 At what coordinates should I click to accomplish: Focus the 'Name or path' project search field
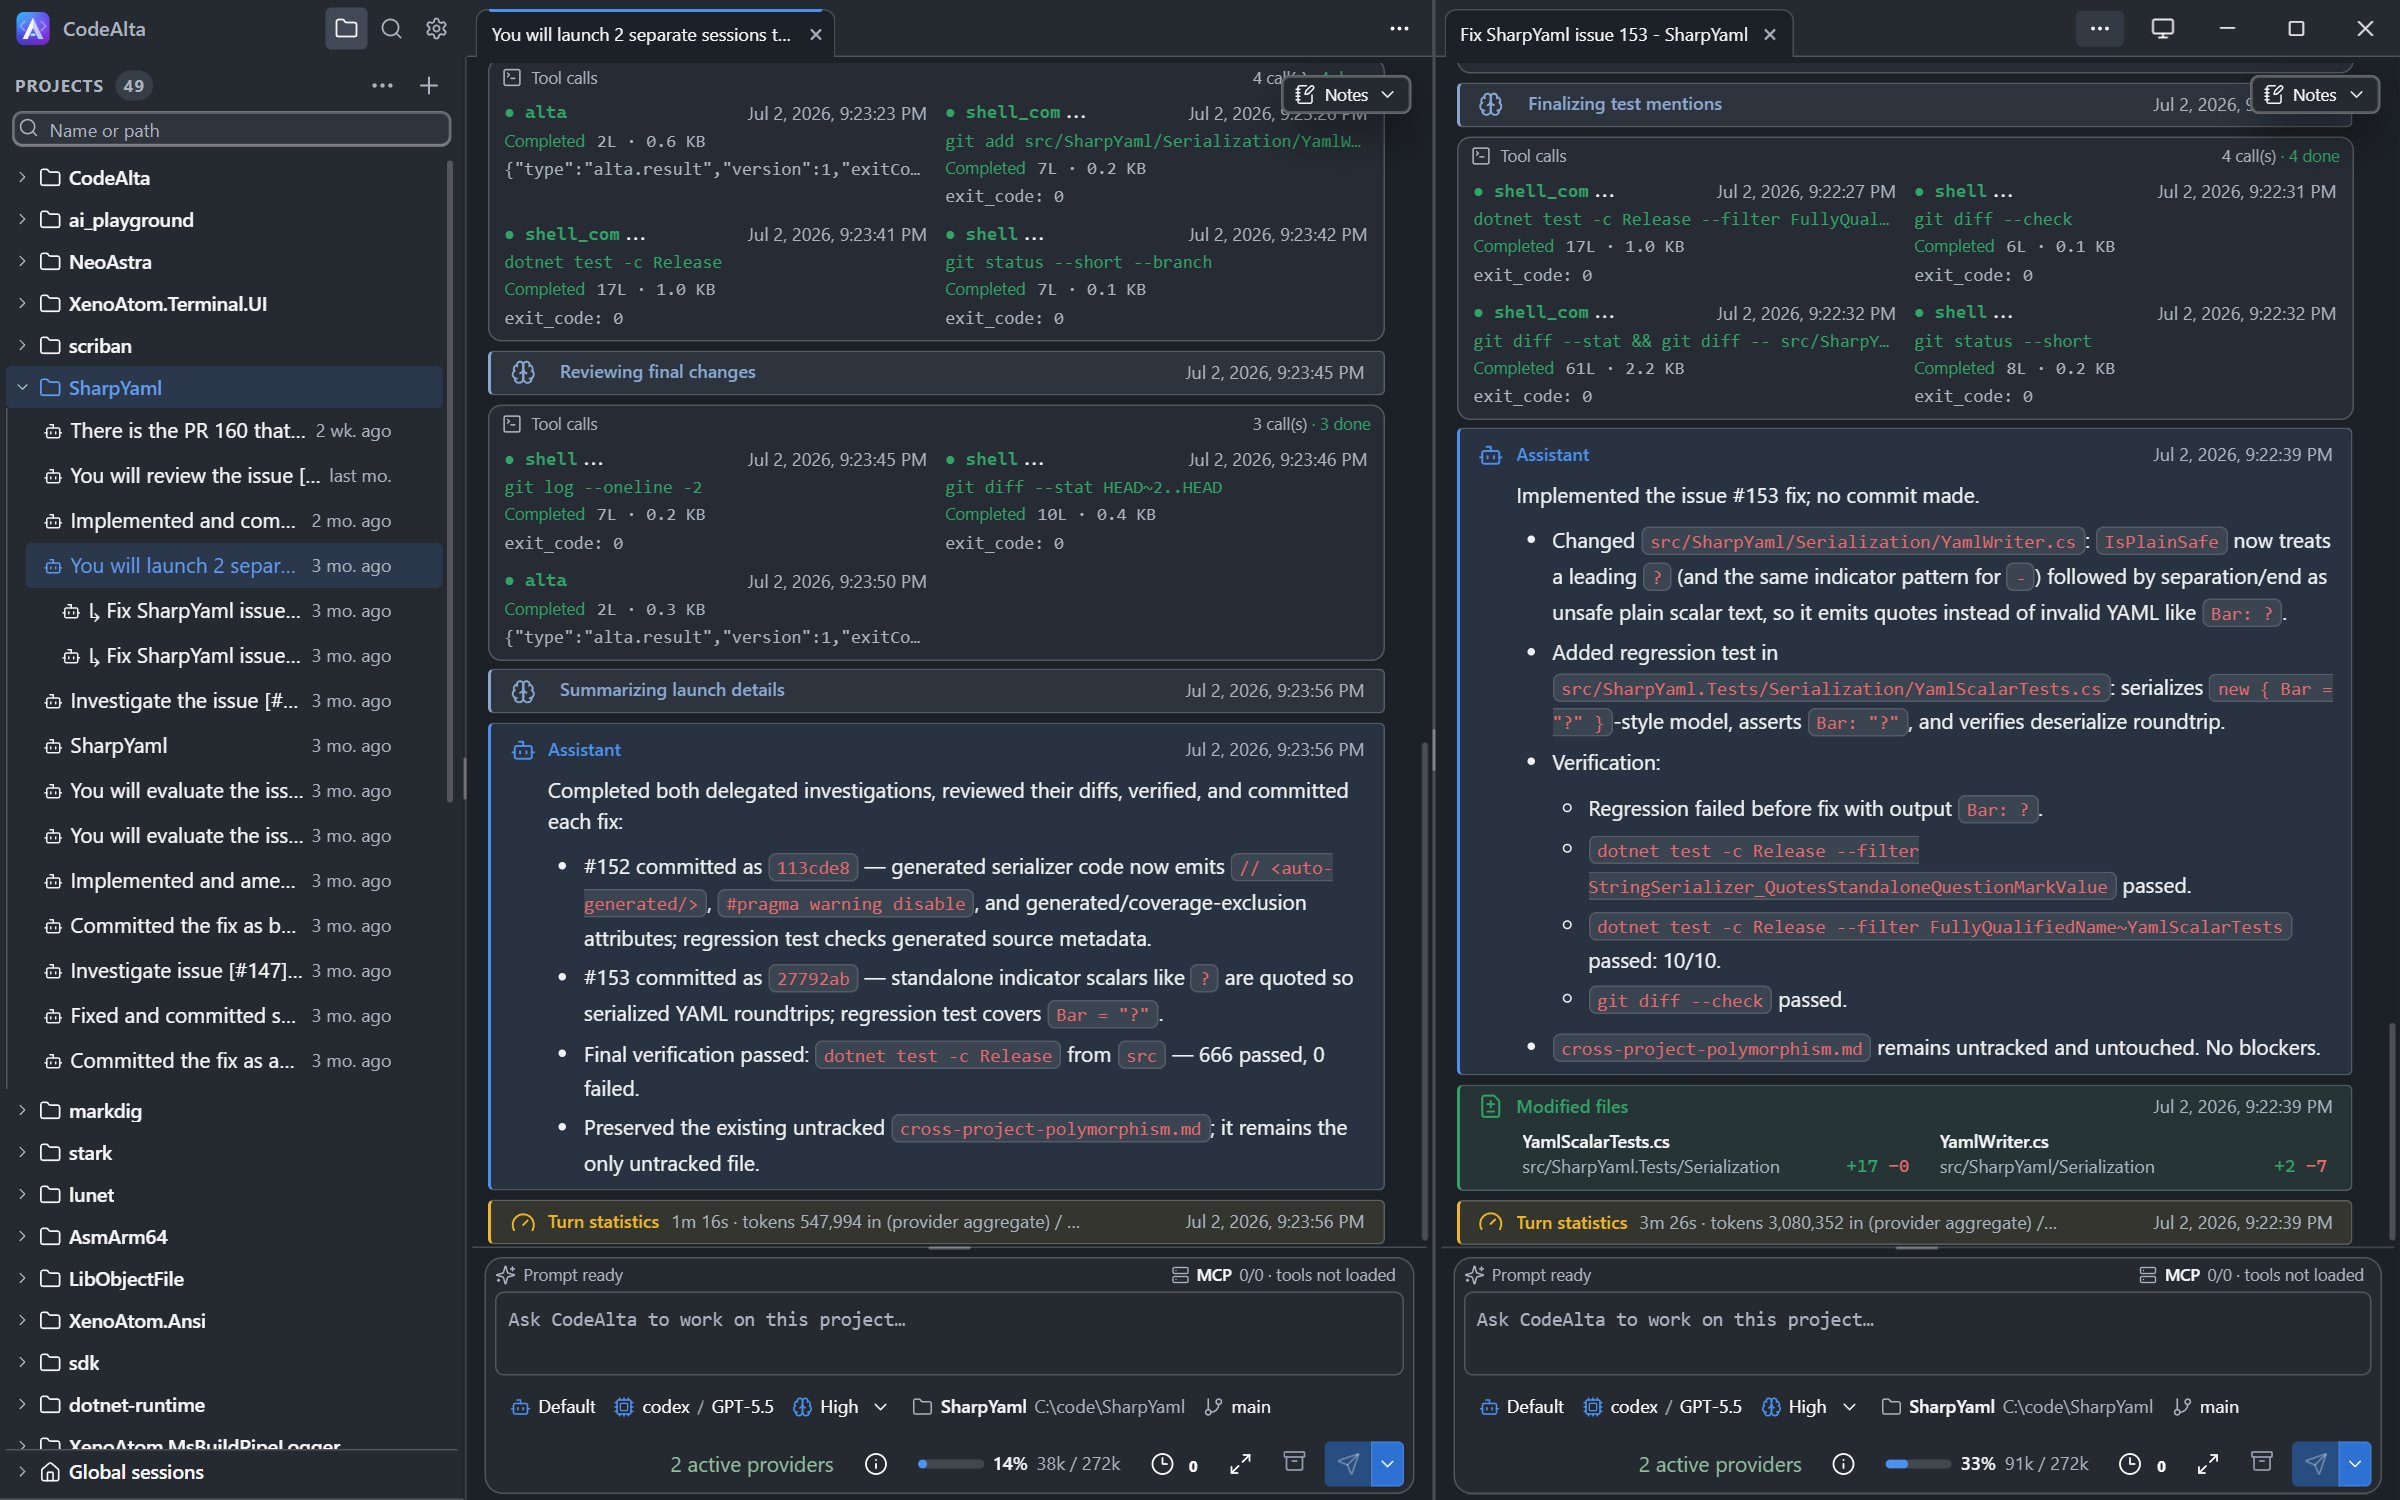(232, 130)
